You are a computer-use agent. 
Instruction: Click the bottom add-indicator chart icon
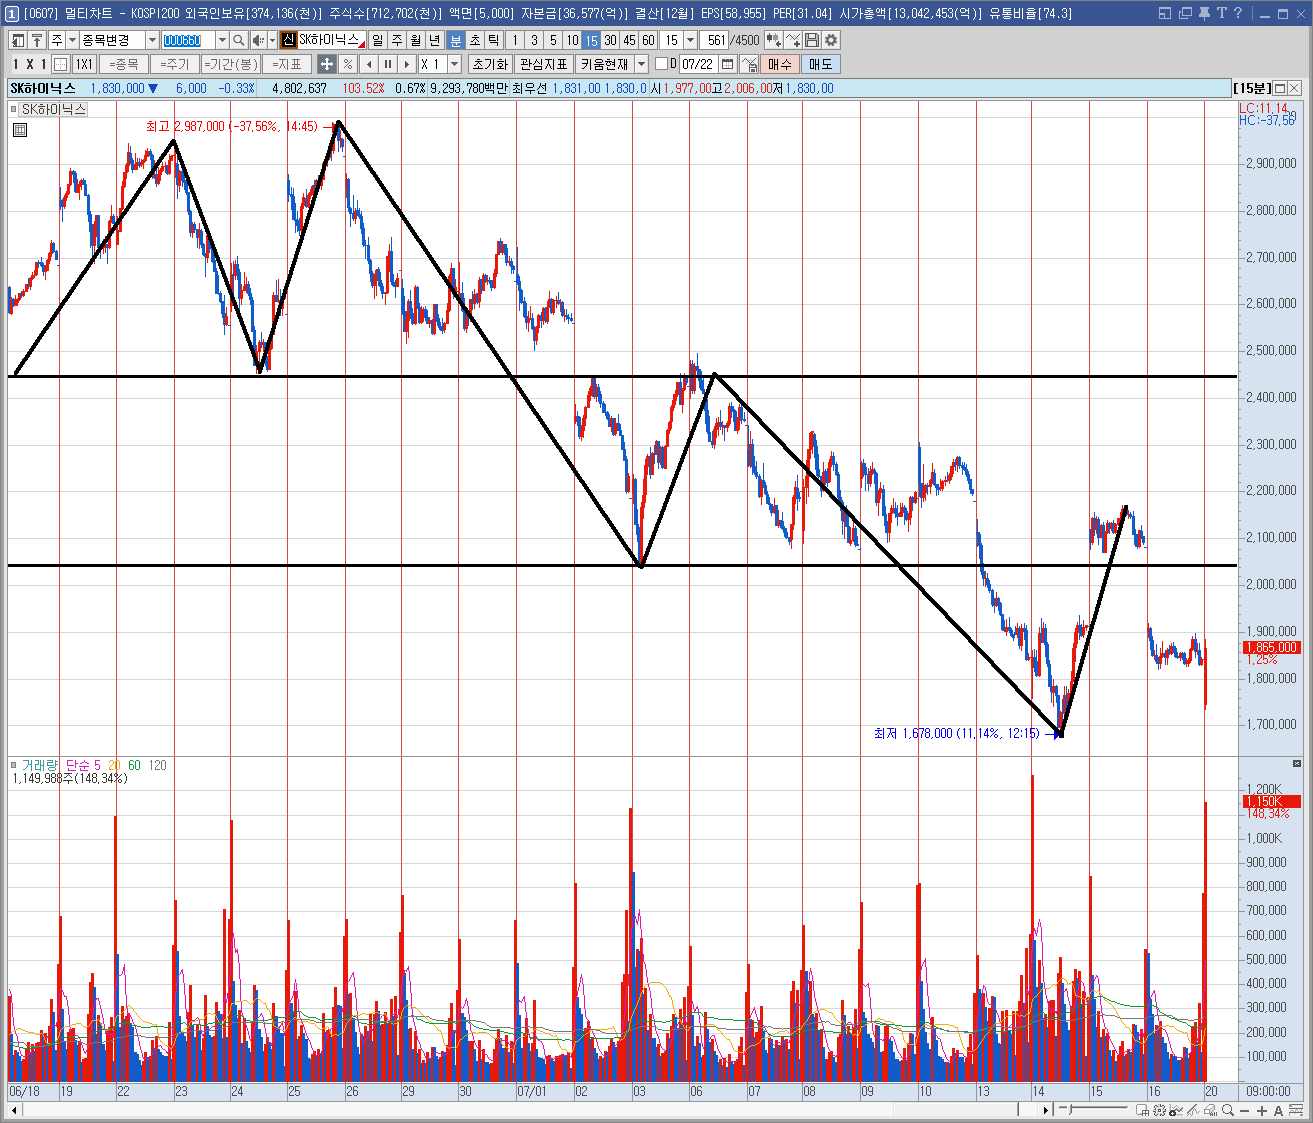1176,1111
